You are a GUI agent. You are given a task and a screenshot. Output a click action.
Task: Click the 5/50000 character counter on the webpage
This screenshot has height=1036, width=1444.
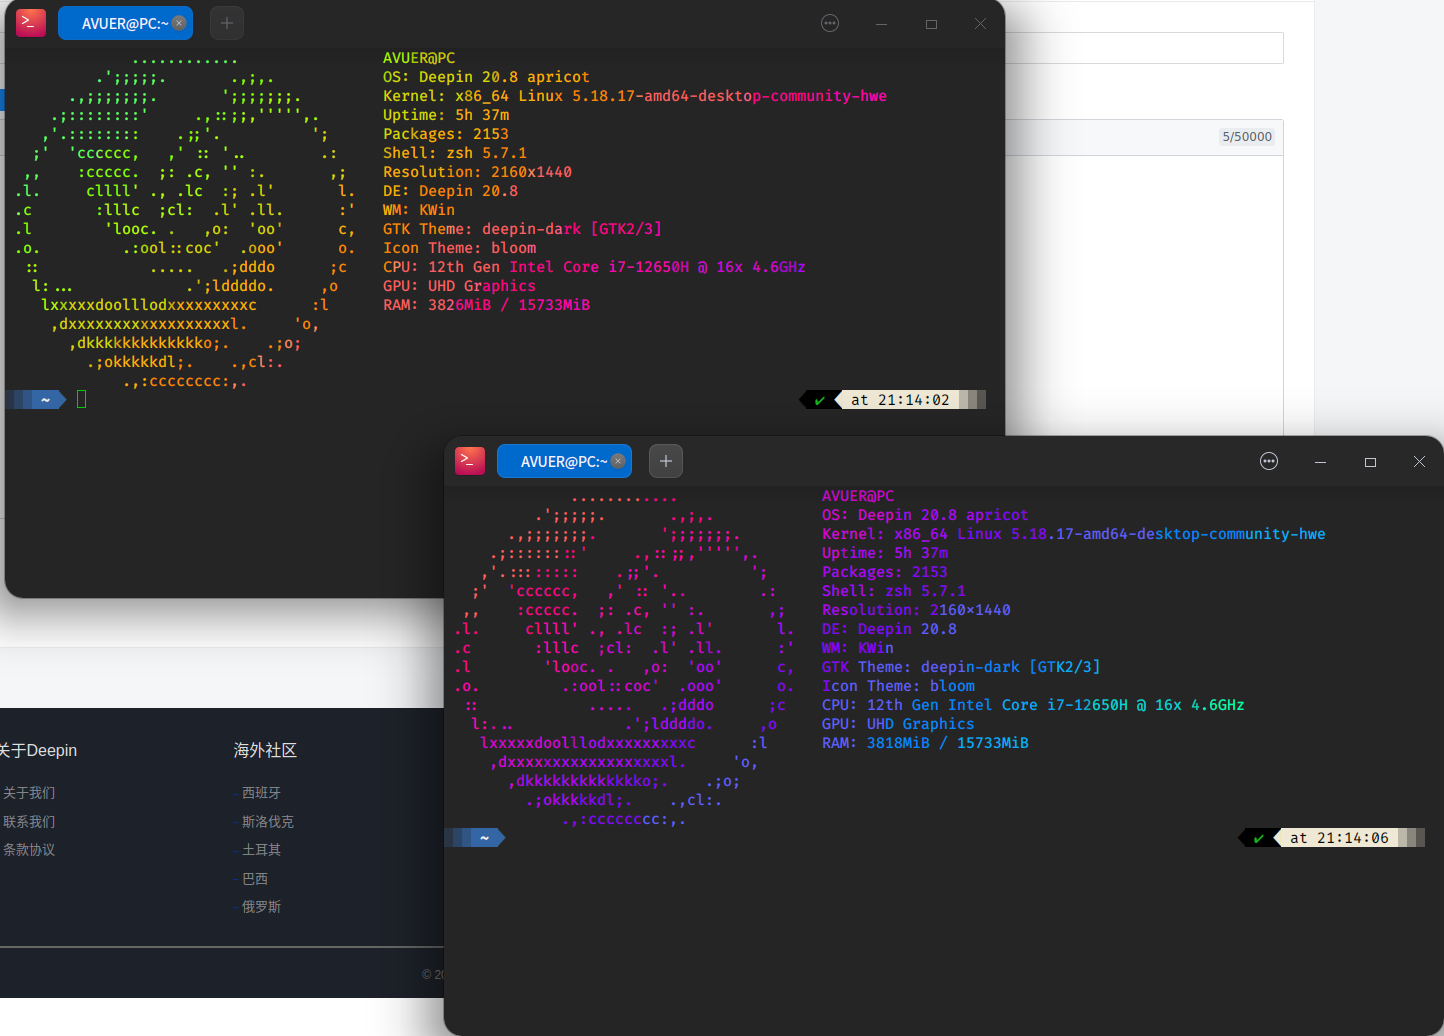[x=1247, y=137]
